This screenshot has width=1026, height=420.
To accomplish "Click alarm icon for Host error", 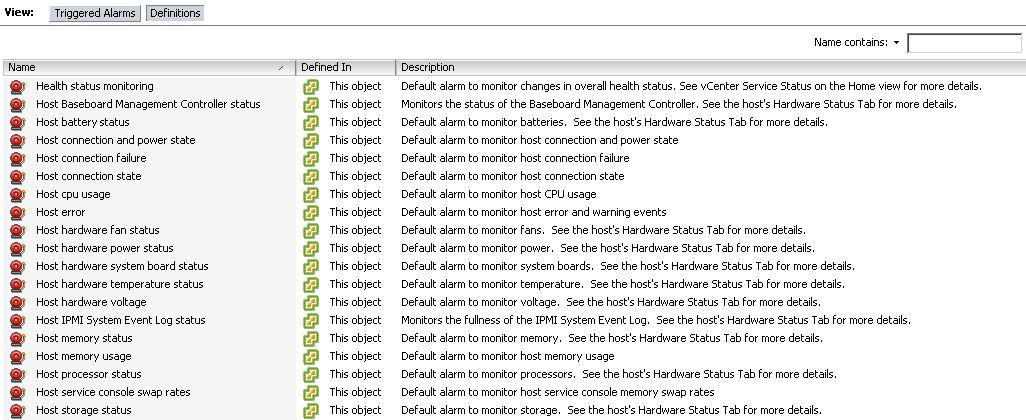I will [18, 213].
